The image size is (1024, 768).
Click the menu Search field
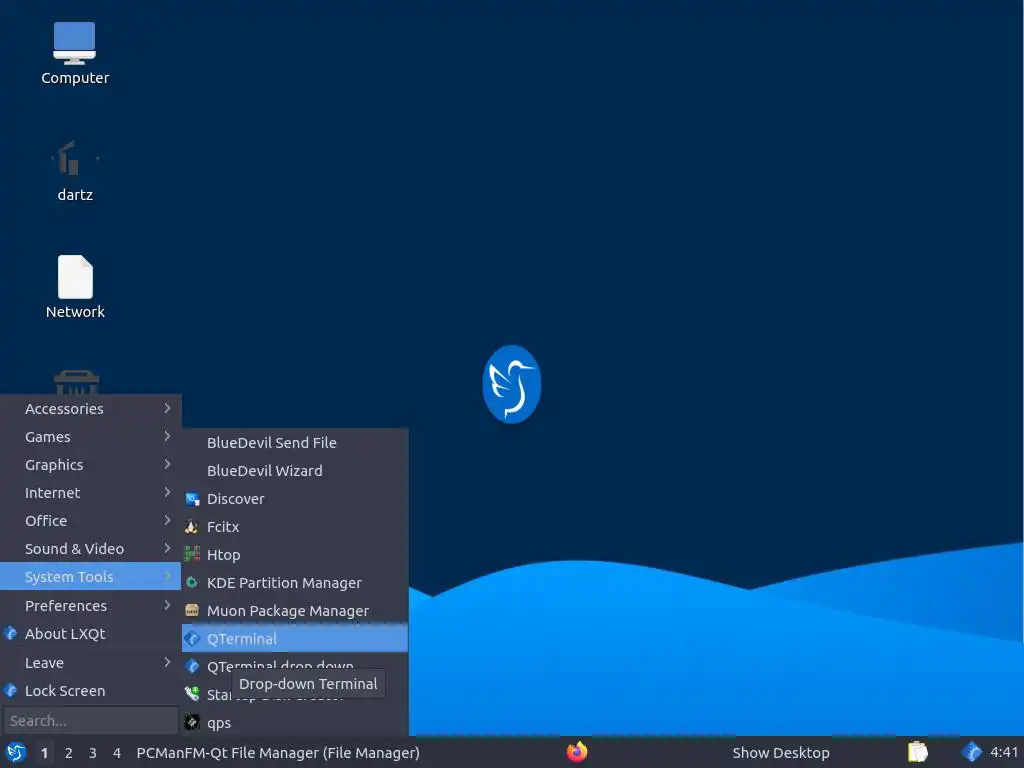pyautogui.click(x=90, y=720)
